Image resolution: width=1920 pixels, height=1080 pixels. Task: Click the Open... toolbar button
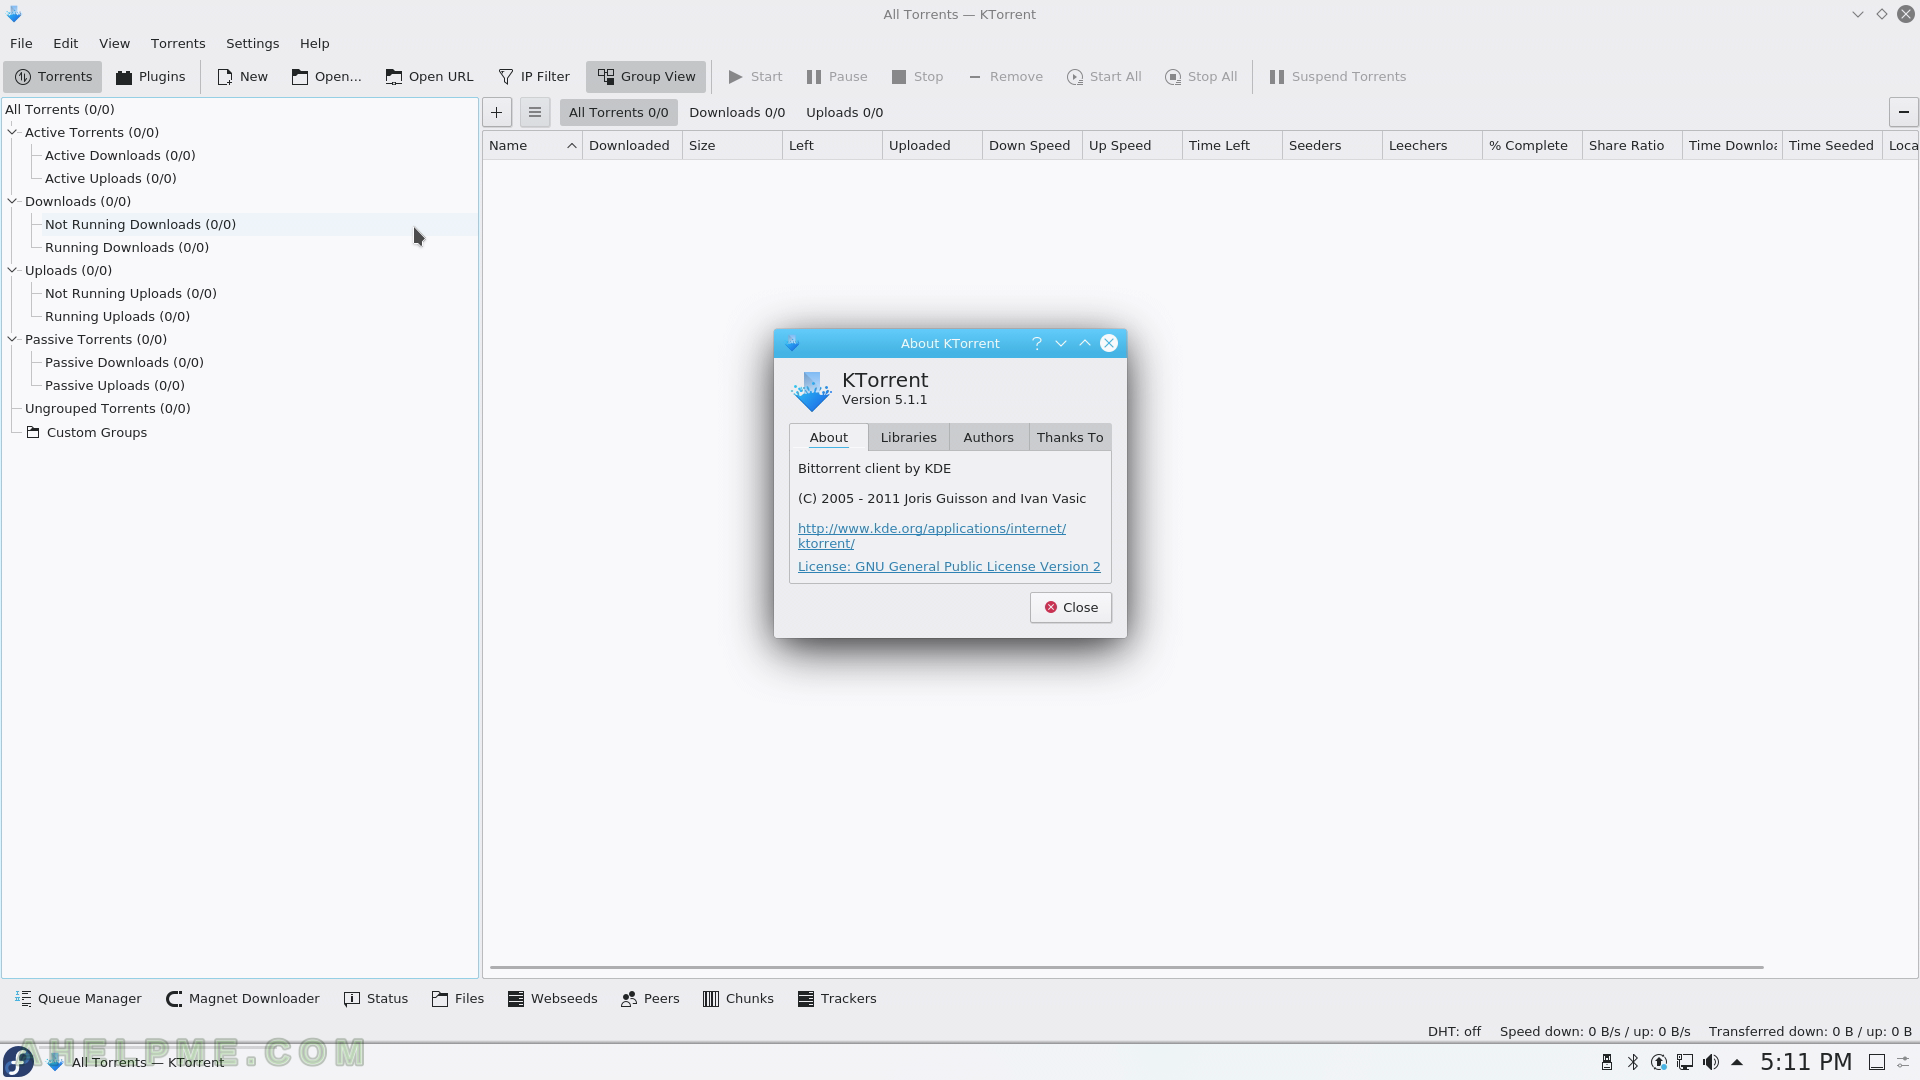pyautogui.click(x=326, y=77)
